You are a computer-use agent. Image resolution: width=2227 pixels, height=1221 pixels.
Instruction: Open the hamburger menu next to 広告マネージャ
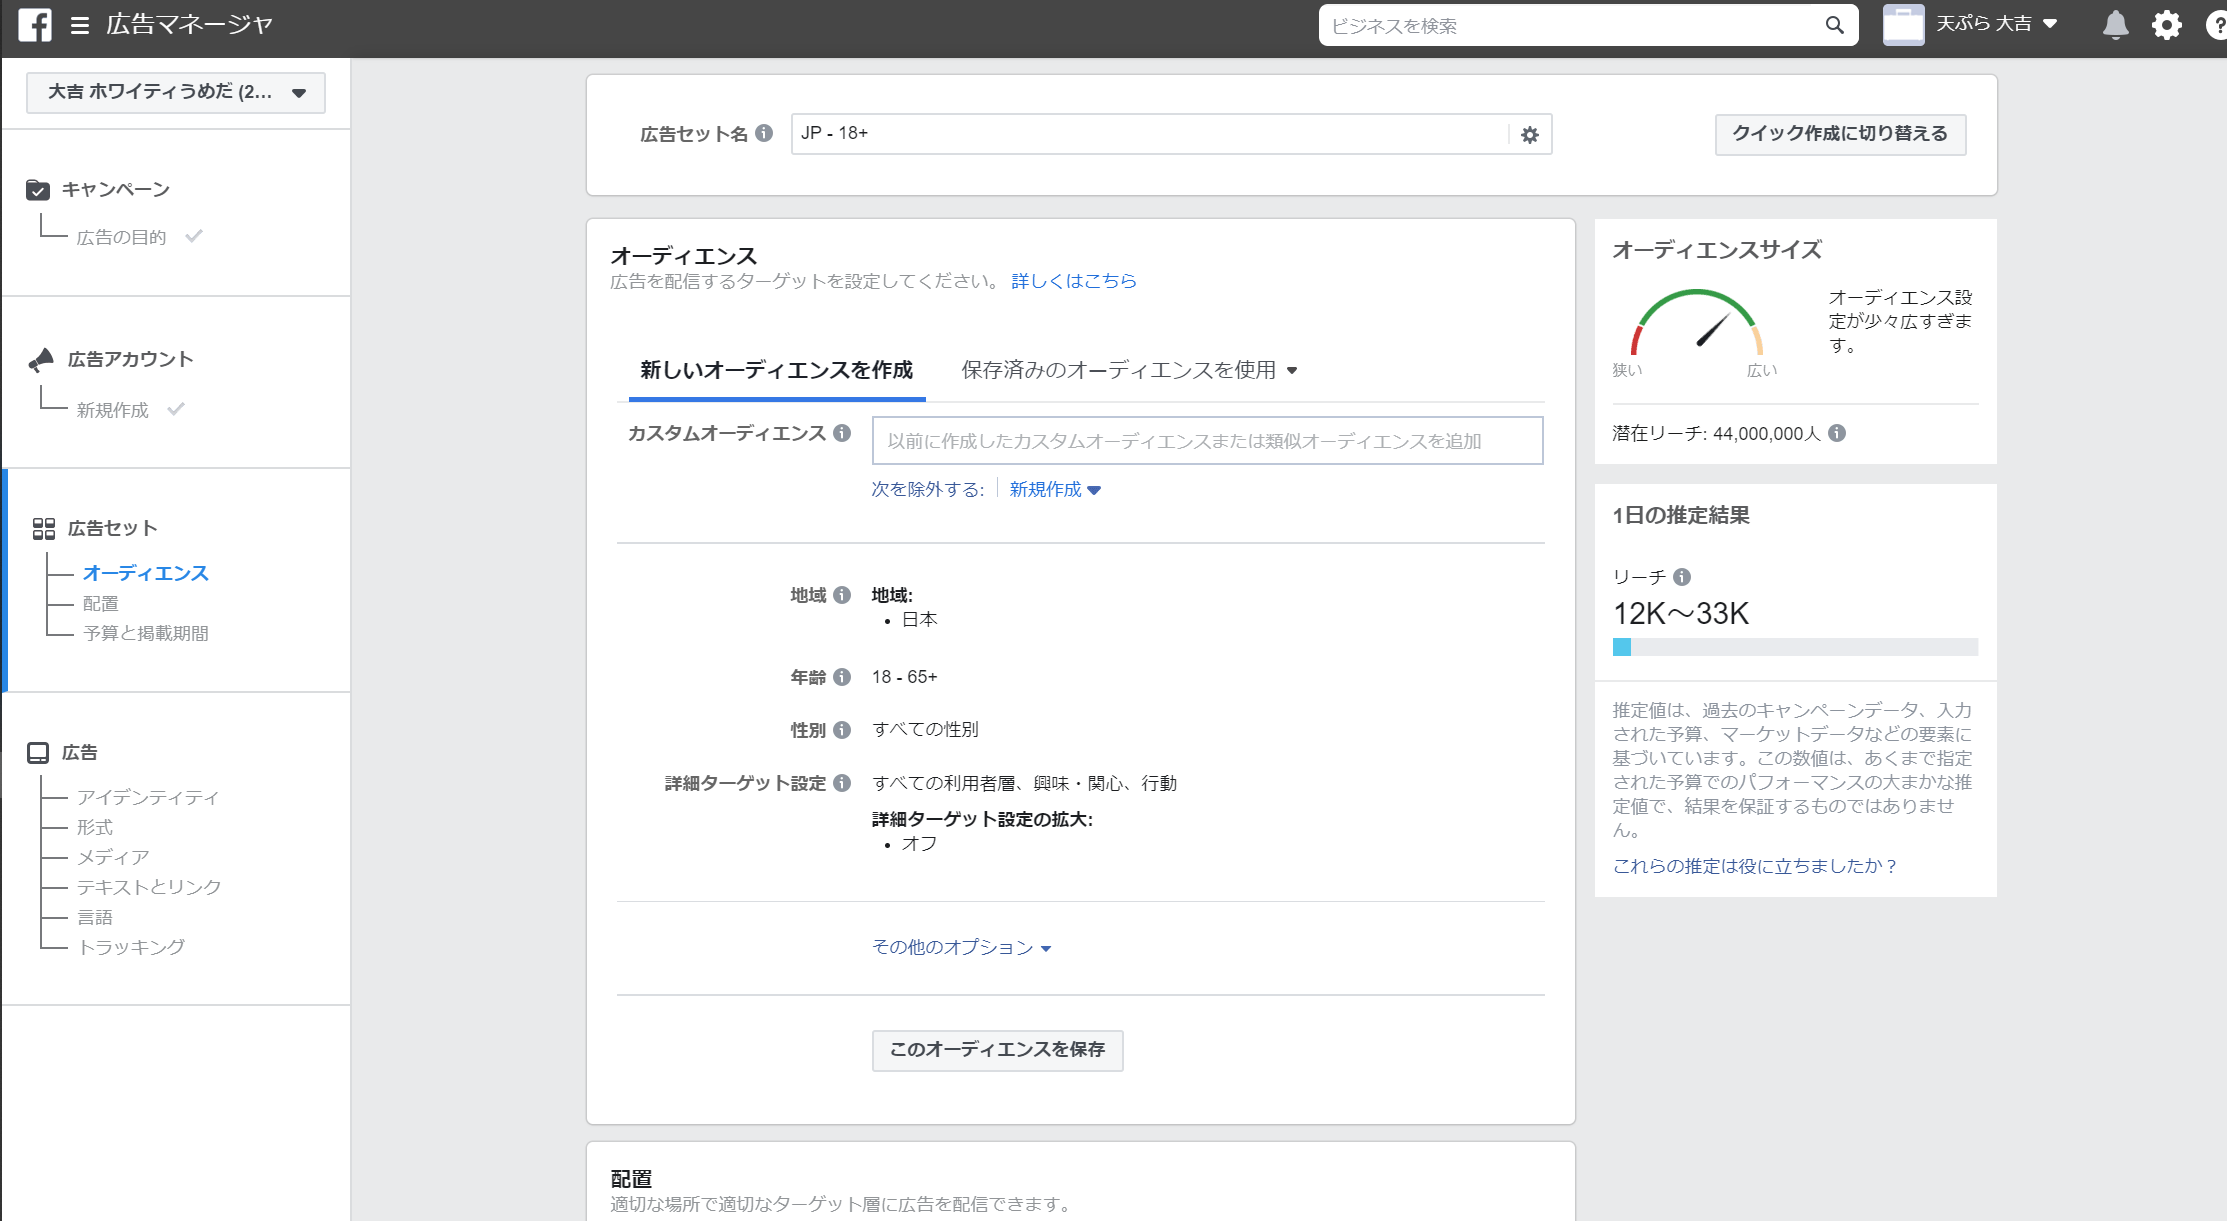point(80,26)
